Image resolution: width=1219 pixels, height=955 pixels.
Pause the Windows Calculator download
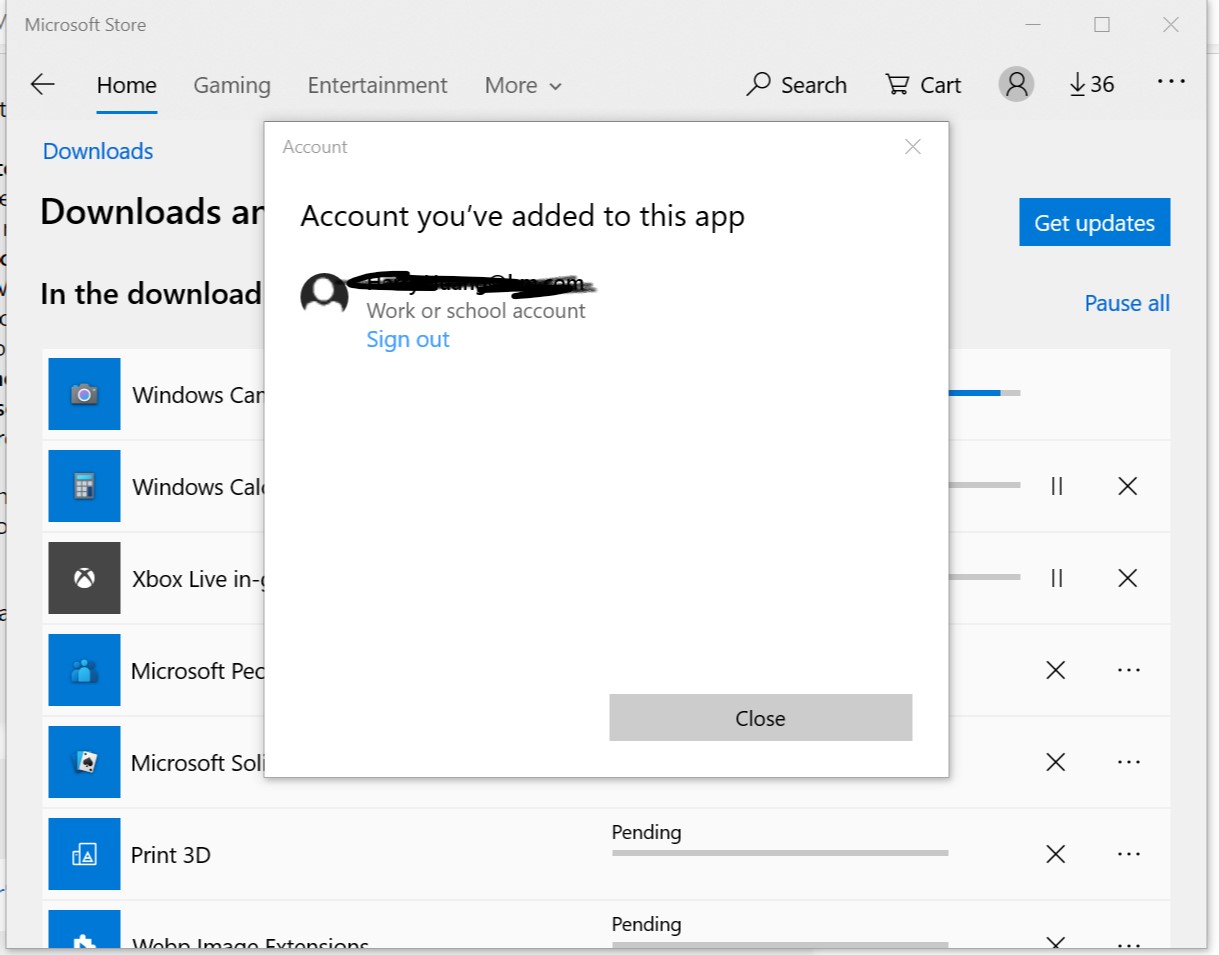1057,486
